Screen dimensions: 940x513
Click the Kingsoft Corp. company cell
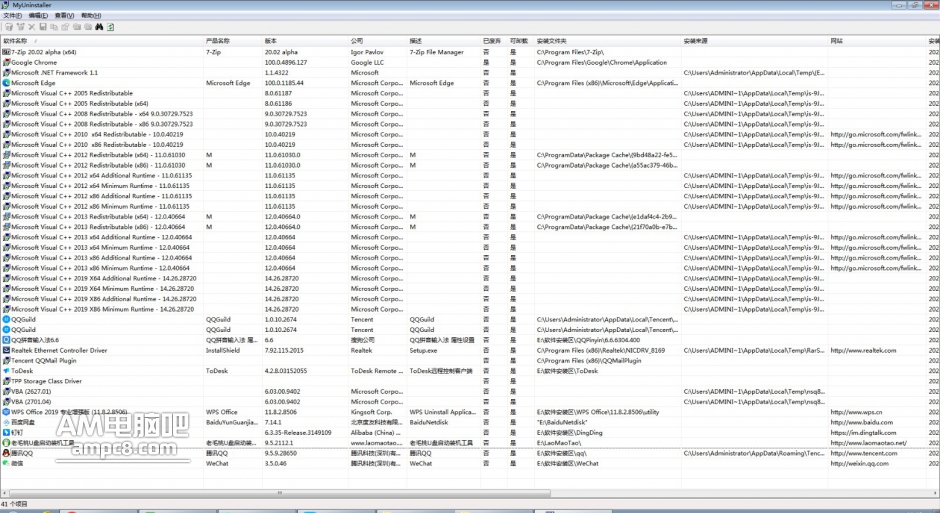point(372,412)
